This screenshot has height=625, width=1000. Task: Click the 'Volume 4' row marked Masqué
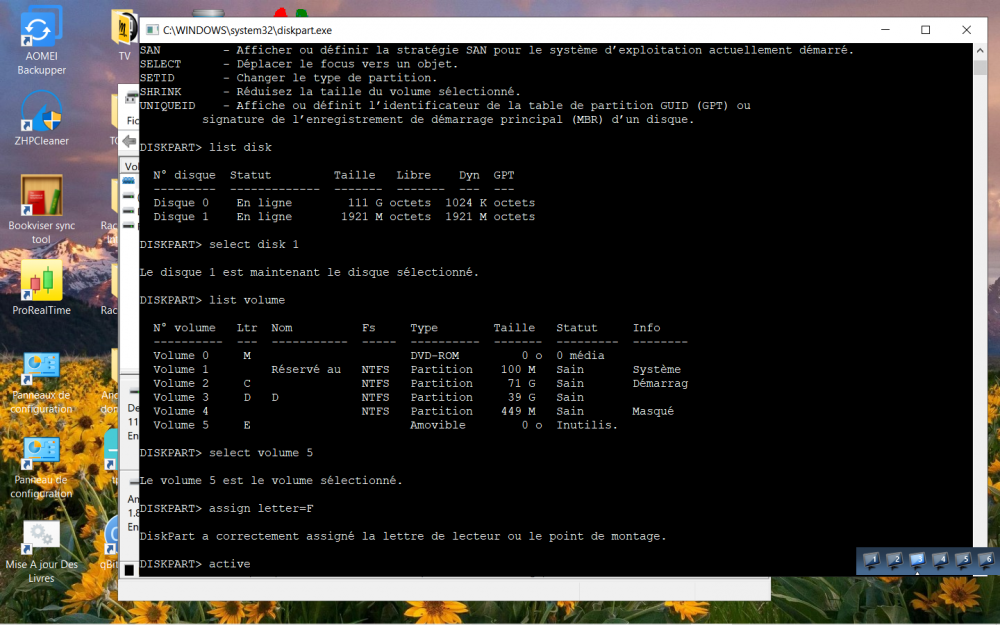413,411
